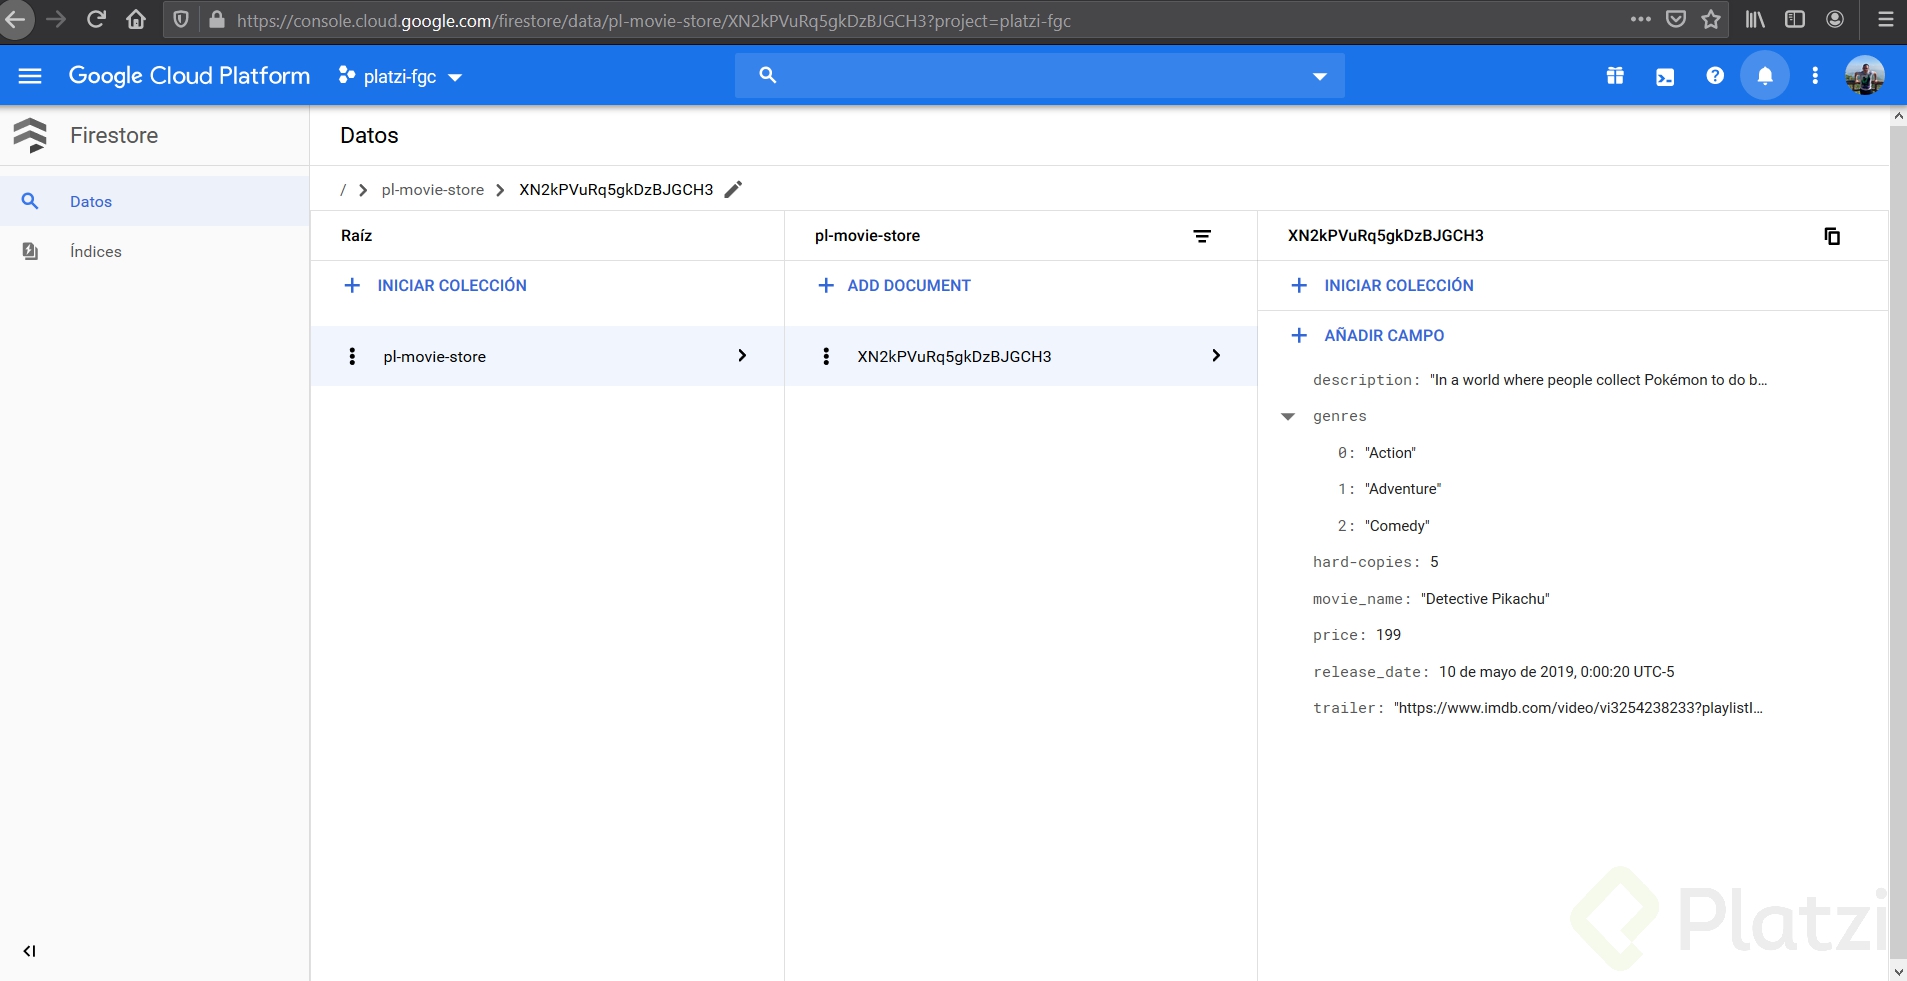Screen dimensions: 1907x981
Task: Collapse the left sidebar panel
Action: [29, 951]
